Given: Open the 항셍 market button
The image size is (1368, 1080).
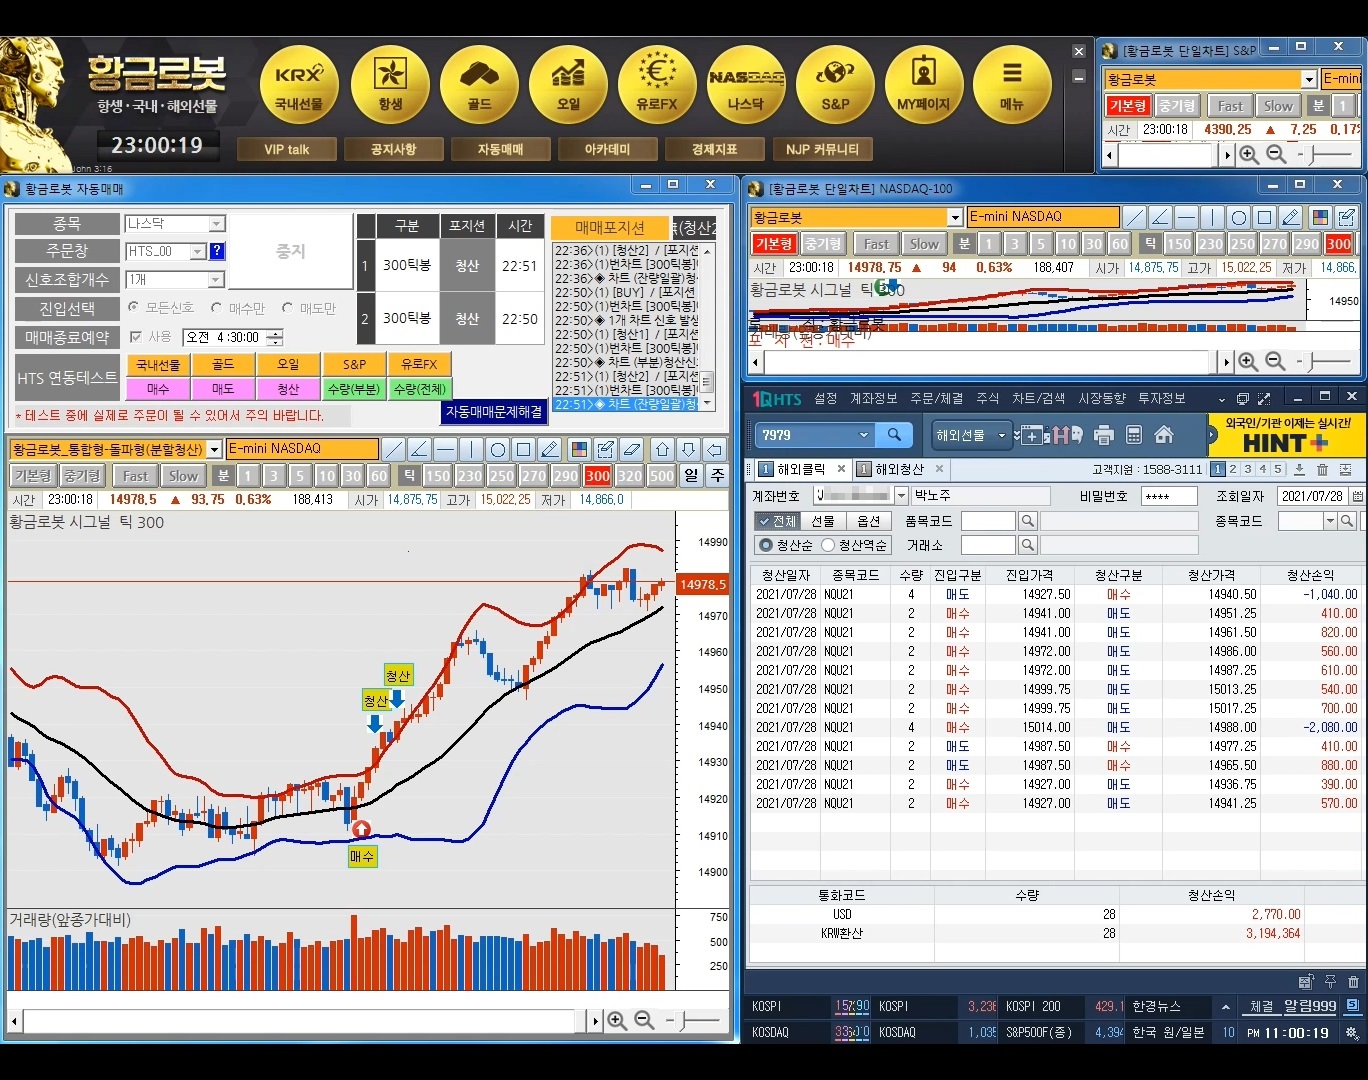Looking at the screenshot, I should [390, 86].
